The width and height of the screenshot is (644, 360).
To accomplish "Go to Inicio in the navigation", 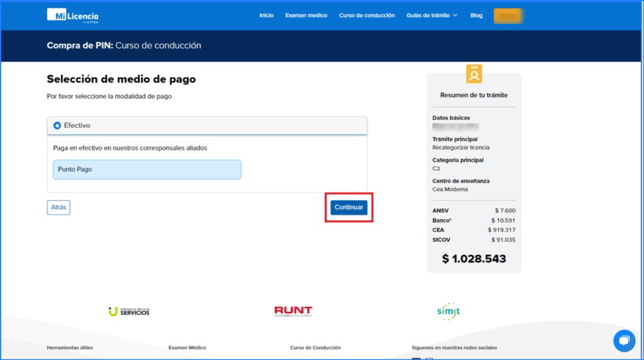I will (266, 16).
